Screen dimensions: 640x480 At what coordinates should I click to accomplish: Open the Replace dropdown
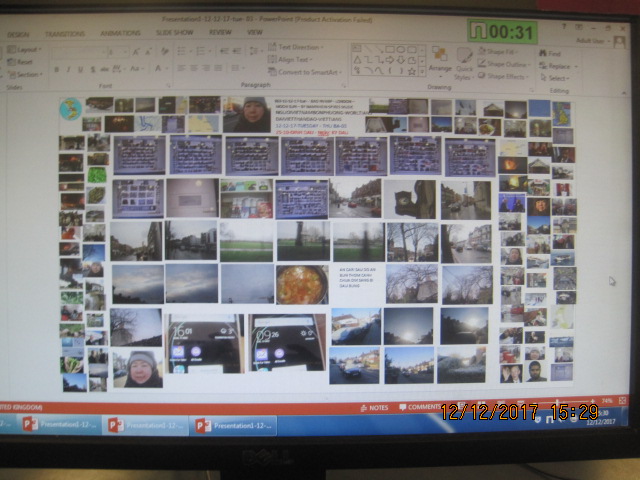coord(558,66)
